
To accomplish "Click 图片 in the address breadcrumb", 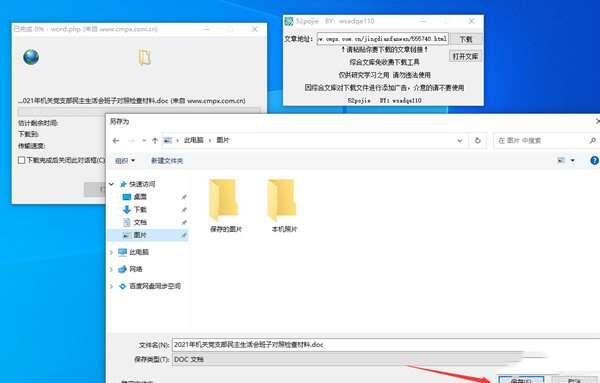I will point(223,140).
